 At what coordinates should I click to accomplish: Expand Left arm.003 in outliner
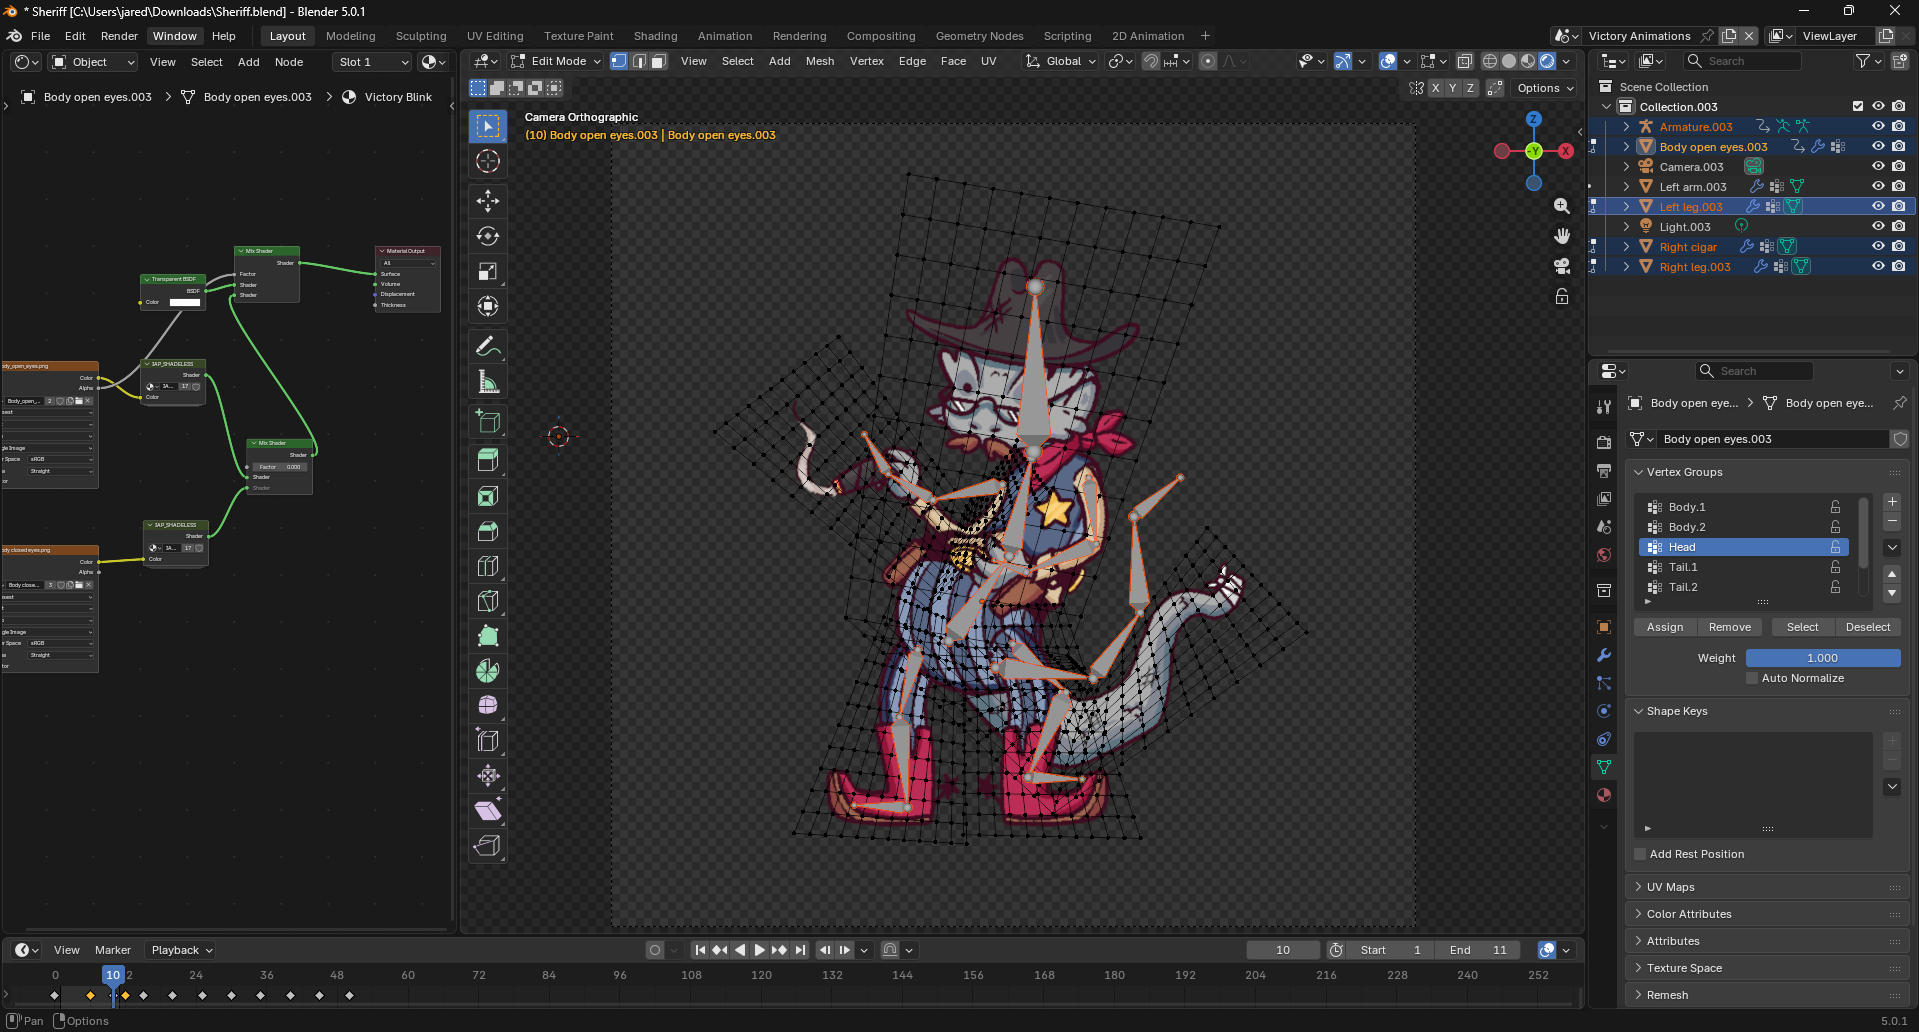pos(1626,187)
